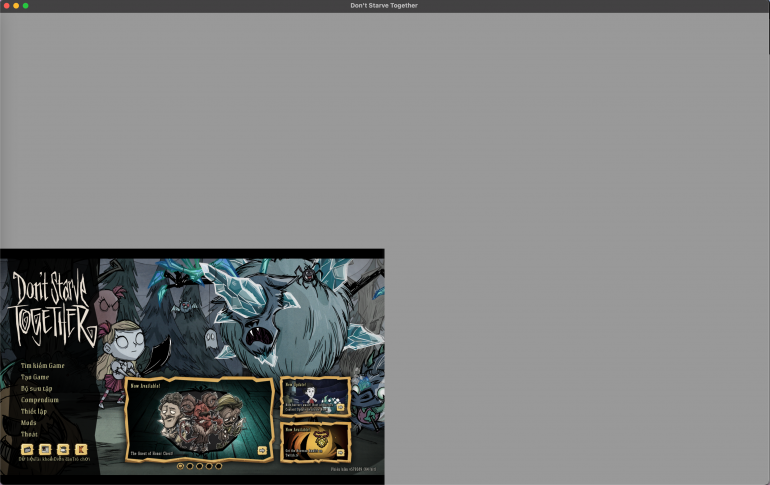Close the Don't Starve Together window

point(6,5)
